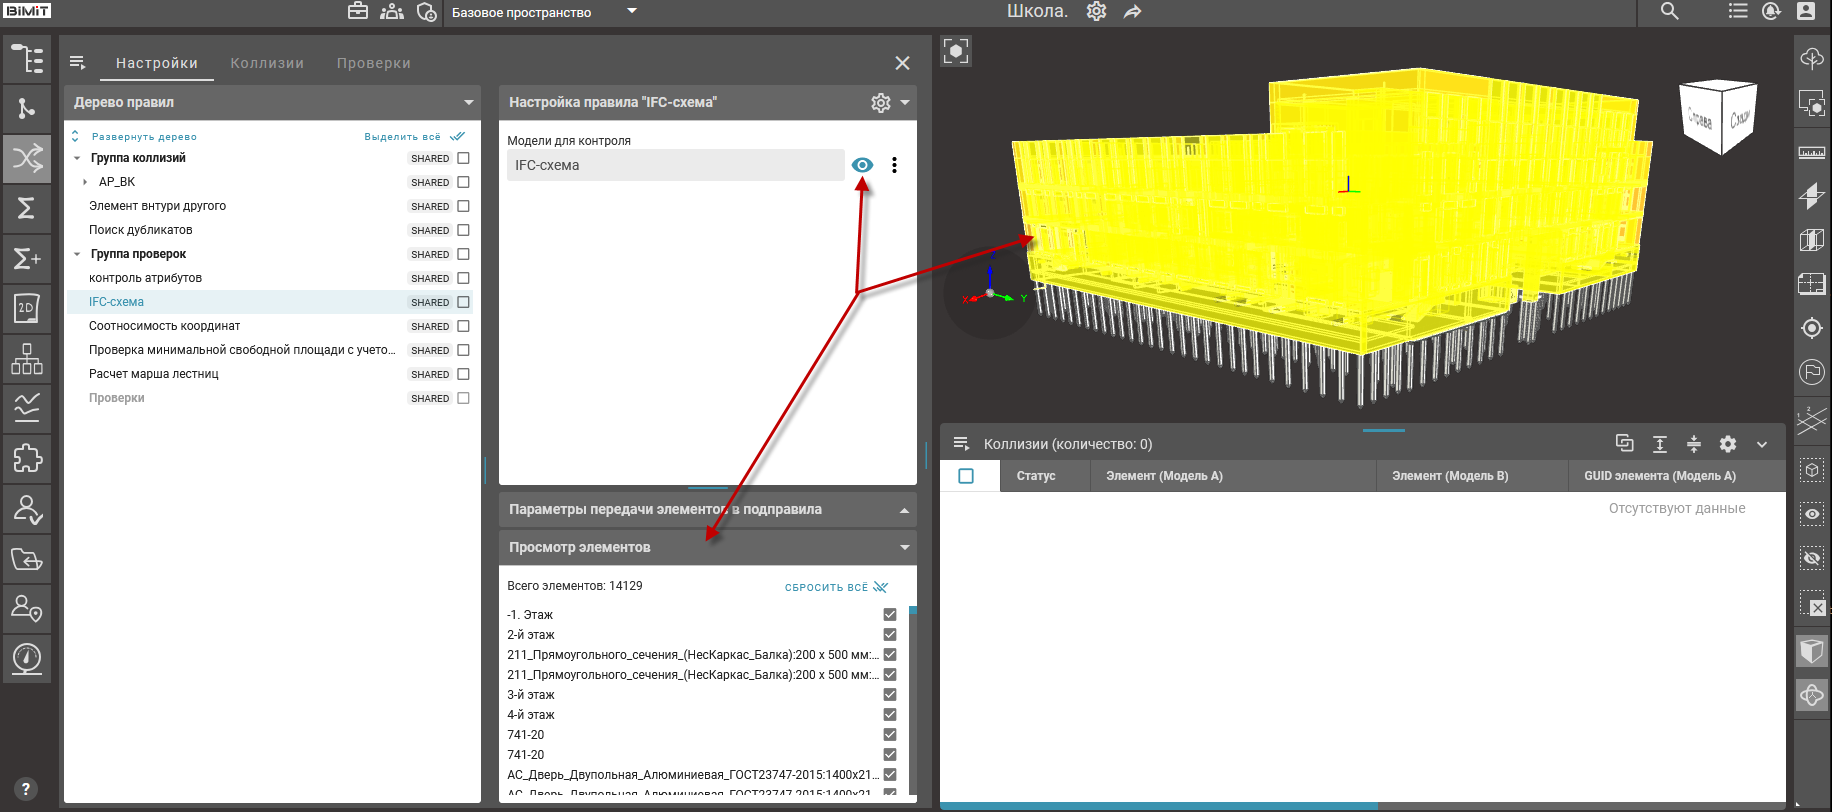Viewport: 1832px width, 812px height.
Task: Open the user location tool
Action: click(x=27, y=608)
